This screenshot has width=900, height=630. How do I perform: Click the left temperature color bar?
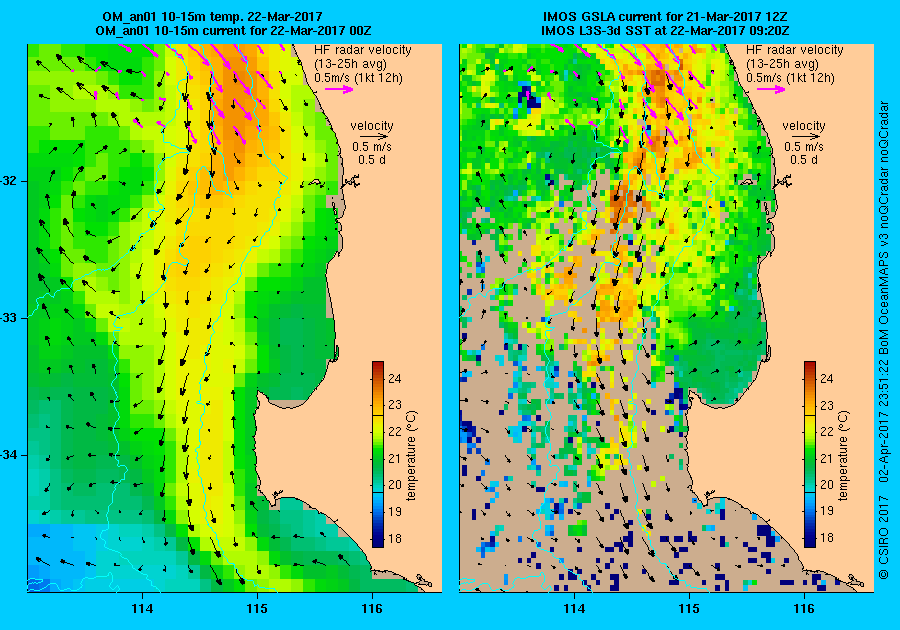pos(378,454)
